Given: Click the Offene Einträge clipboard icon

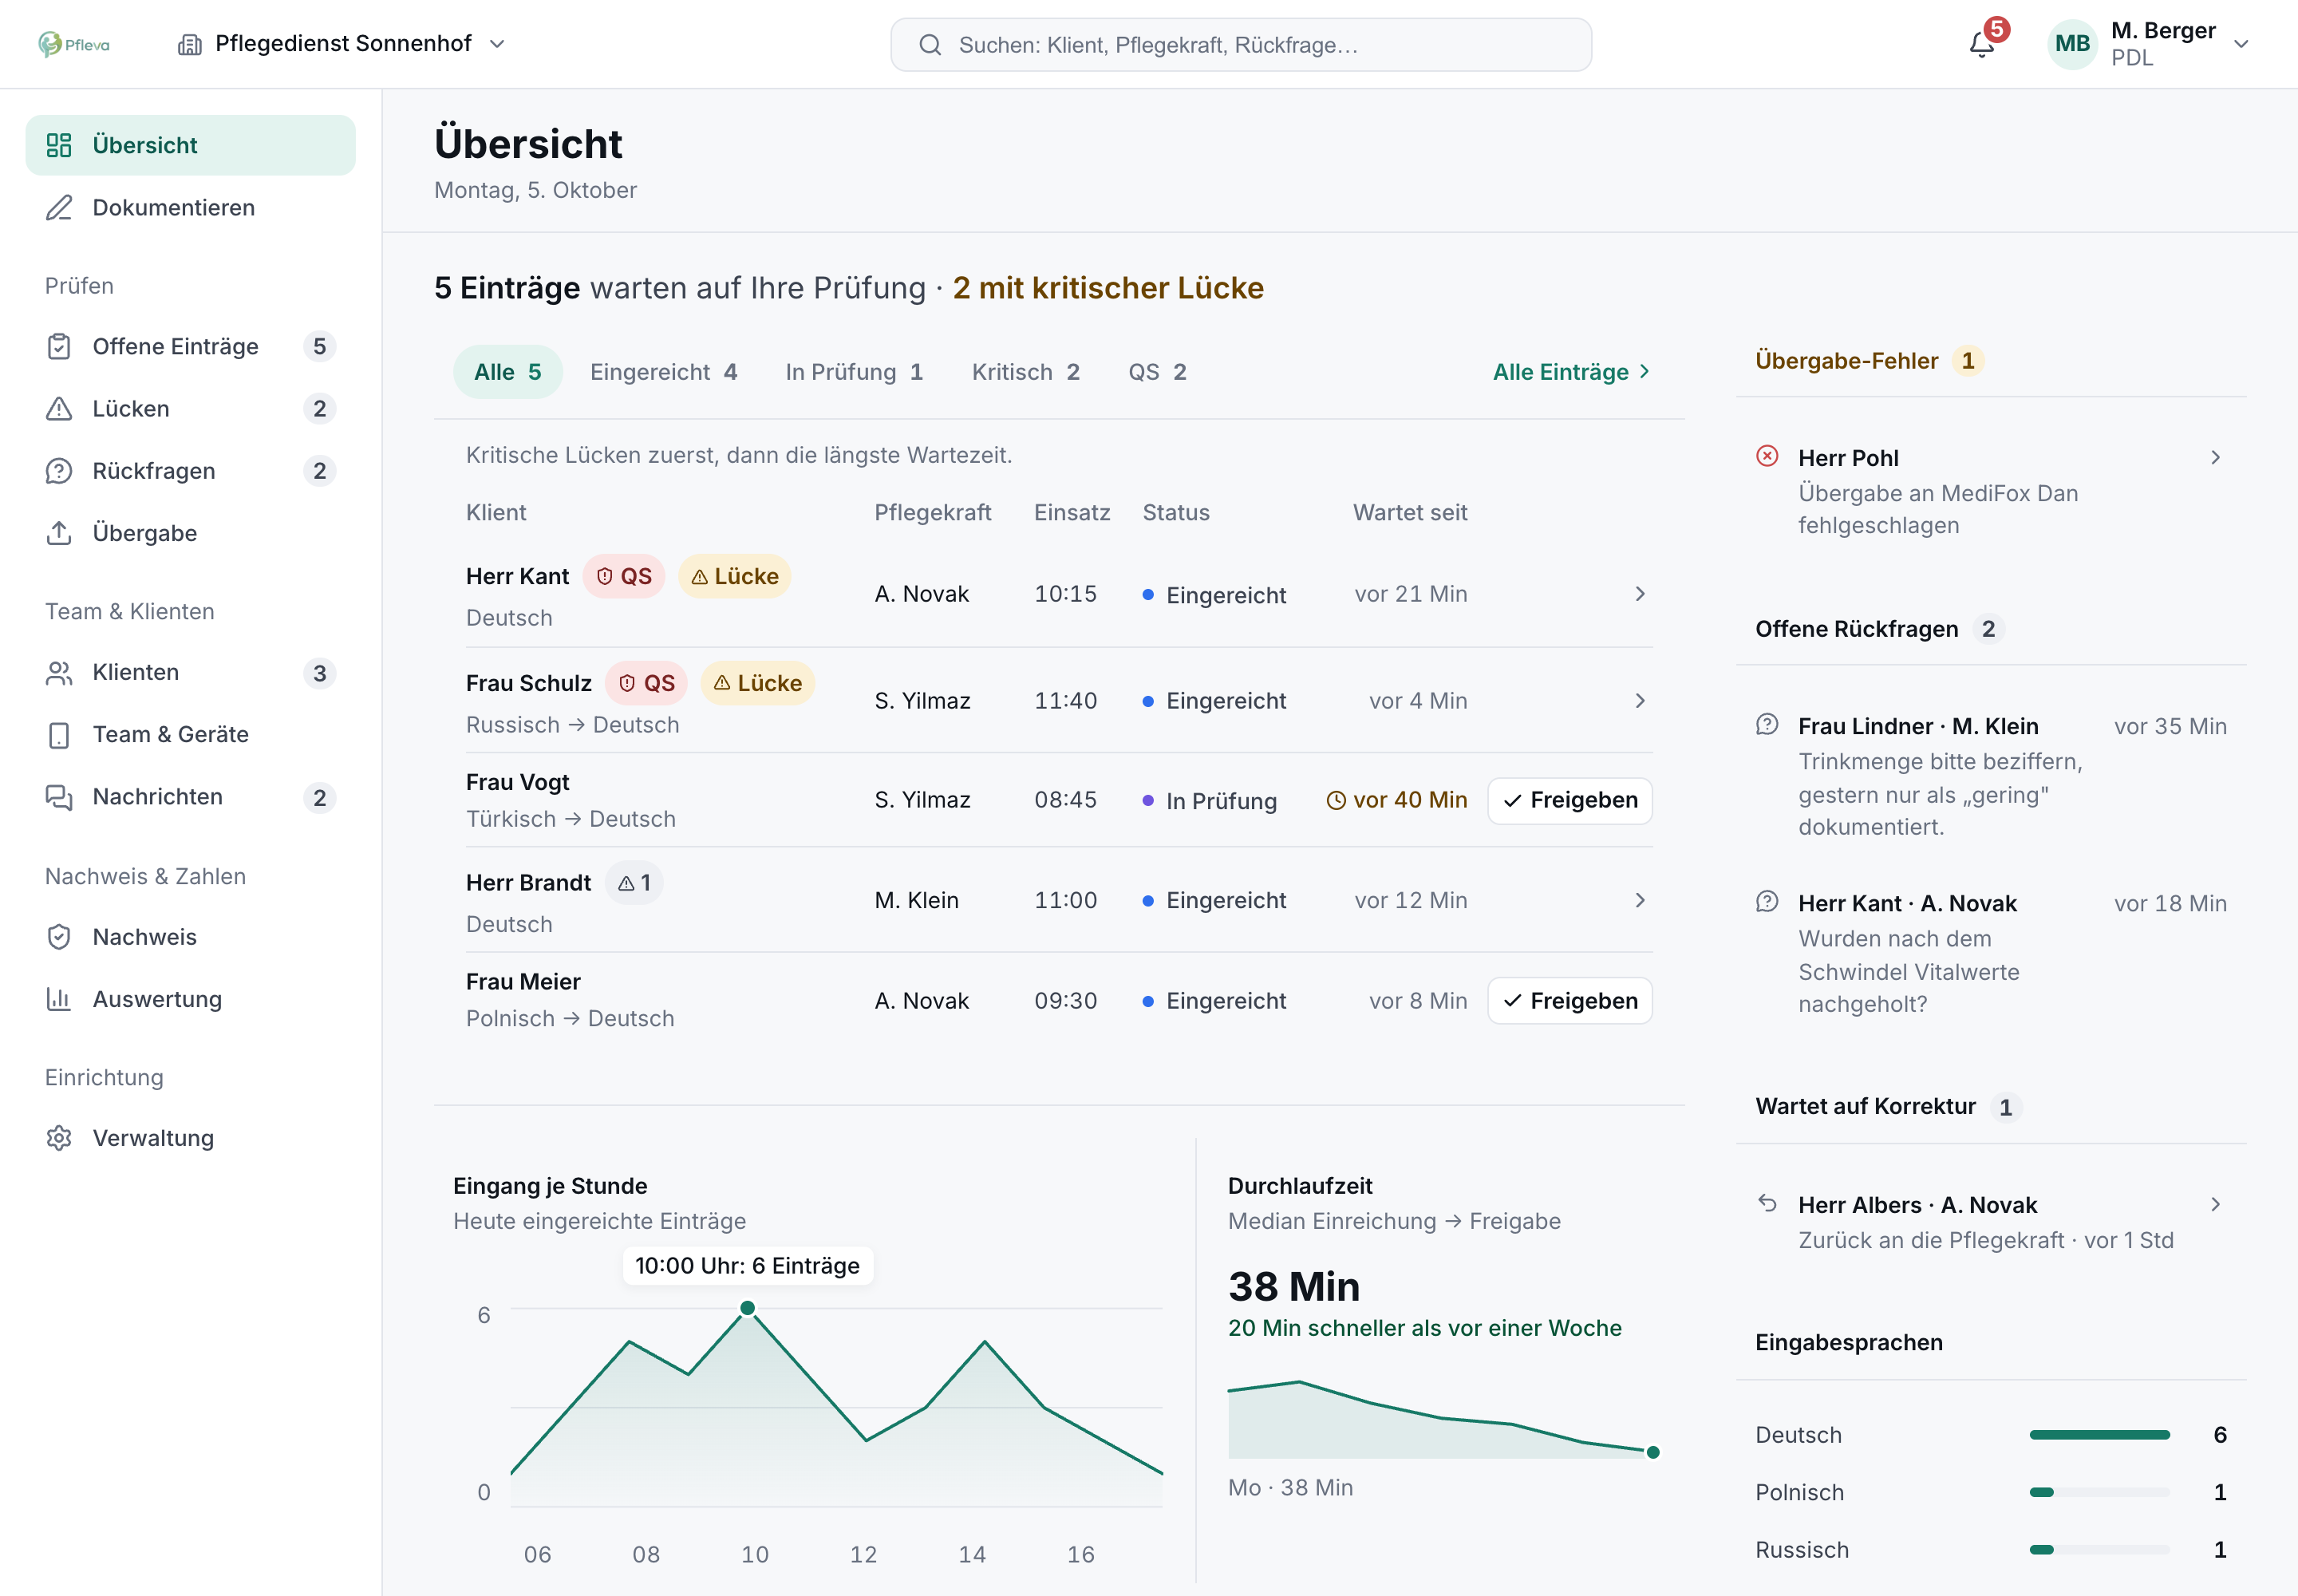Looking at the screenshot, I should coord(59,346).
